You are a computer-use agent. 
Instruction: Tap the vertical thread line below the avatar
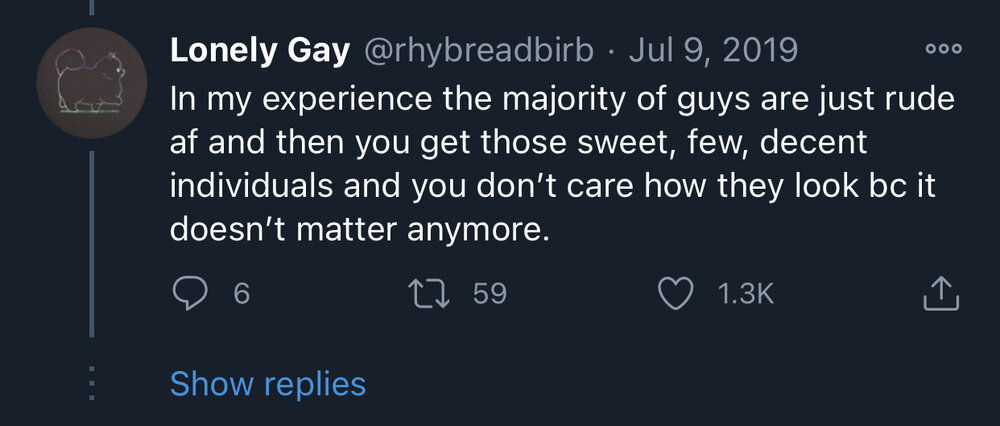(92, 244)
